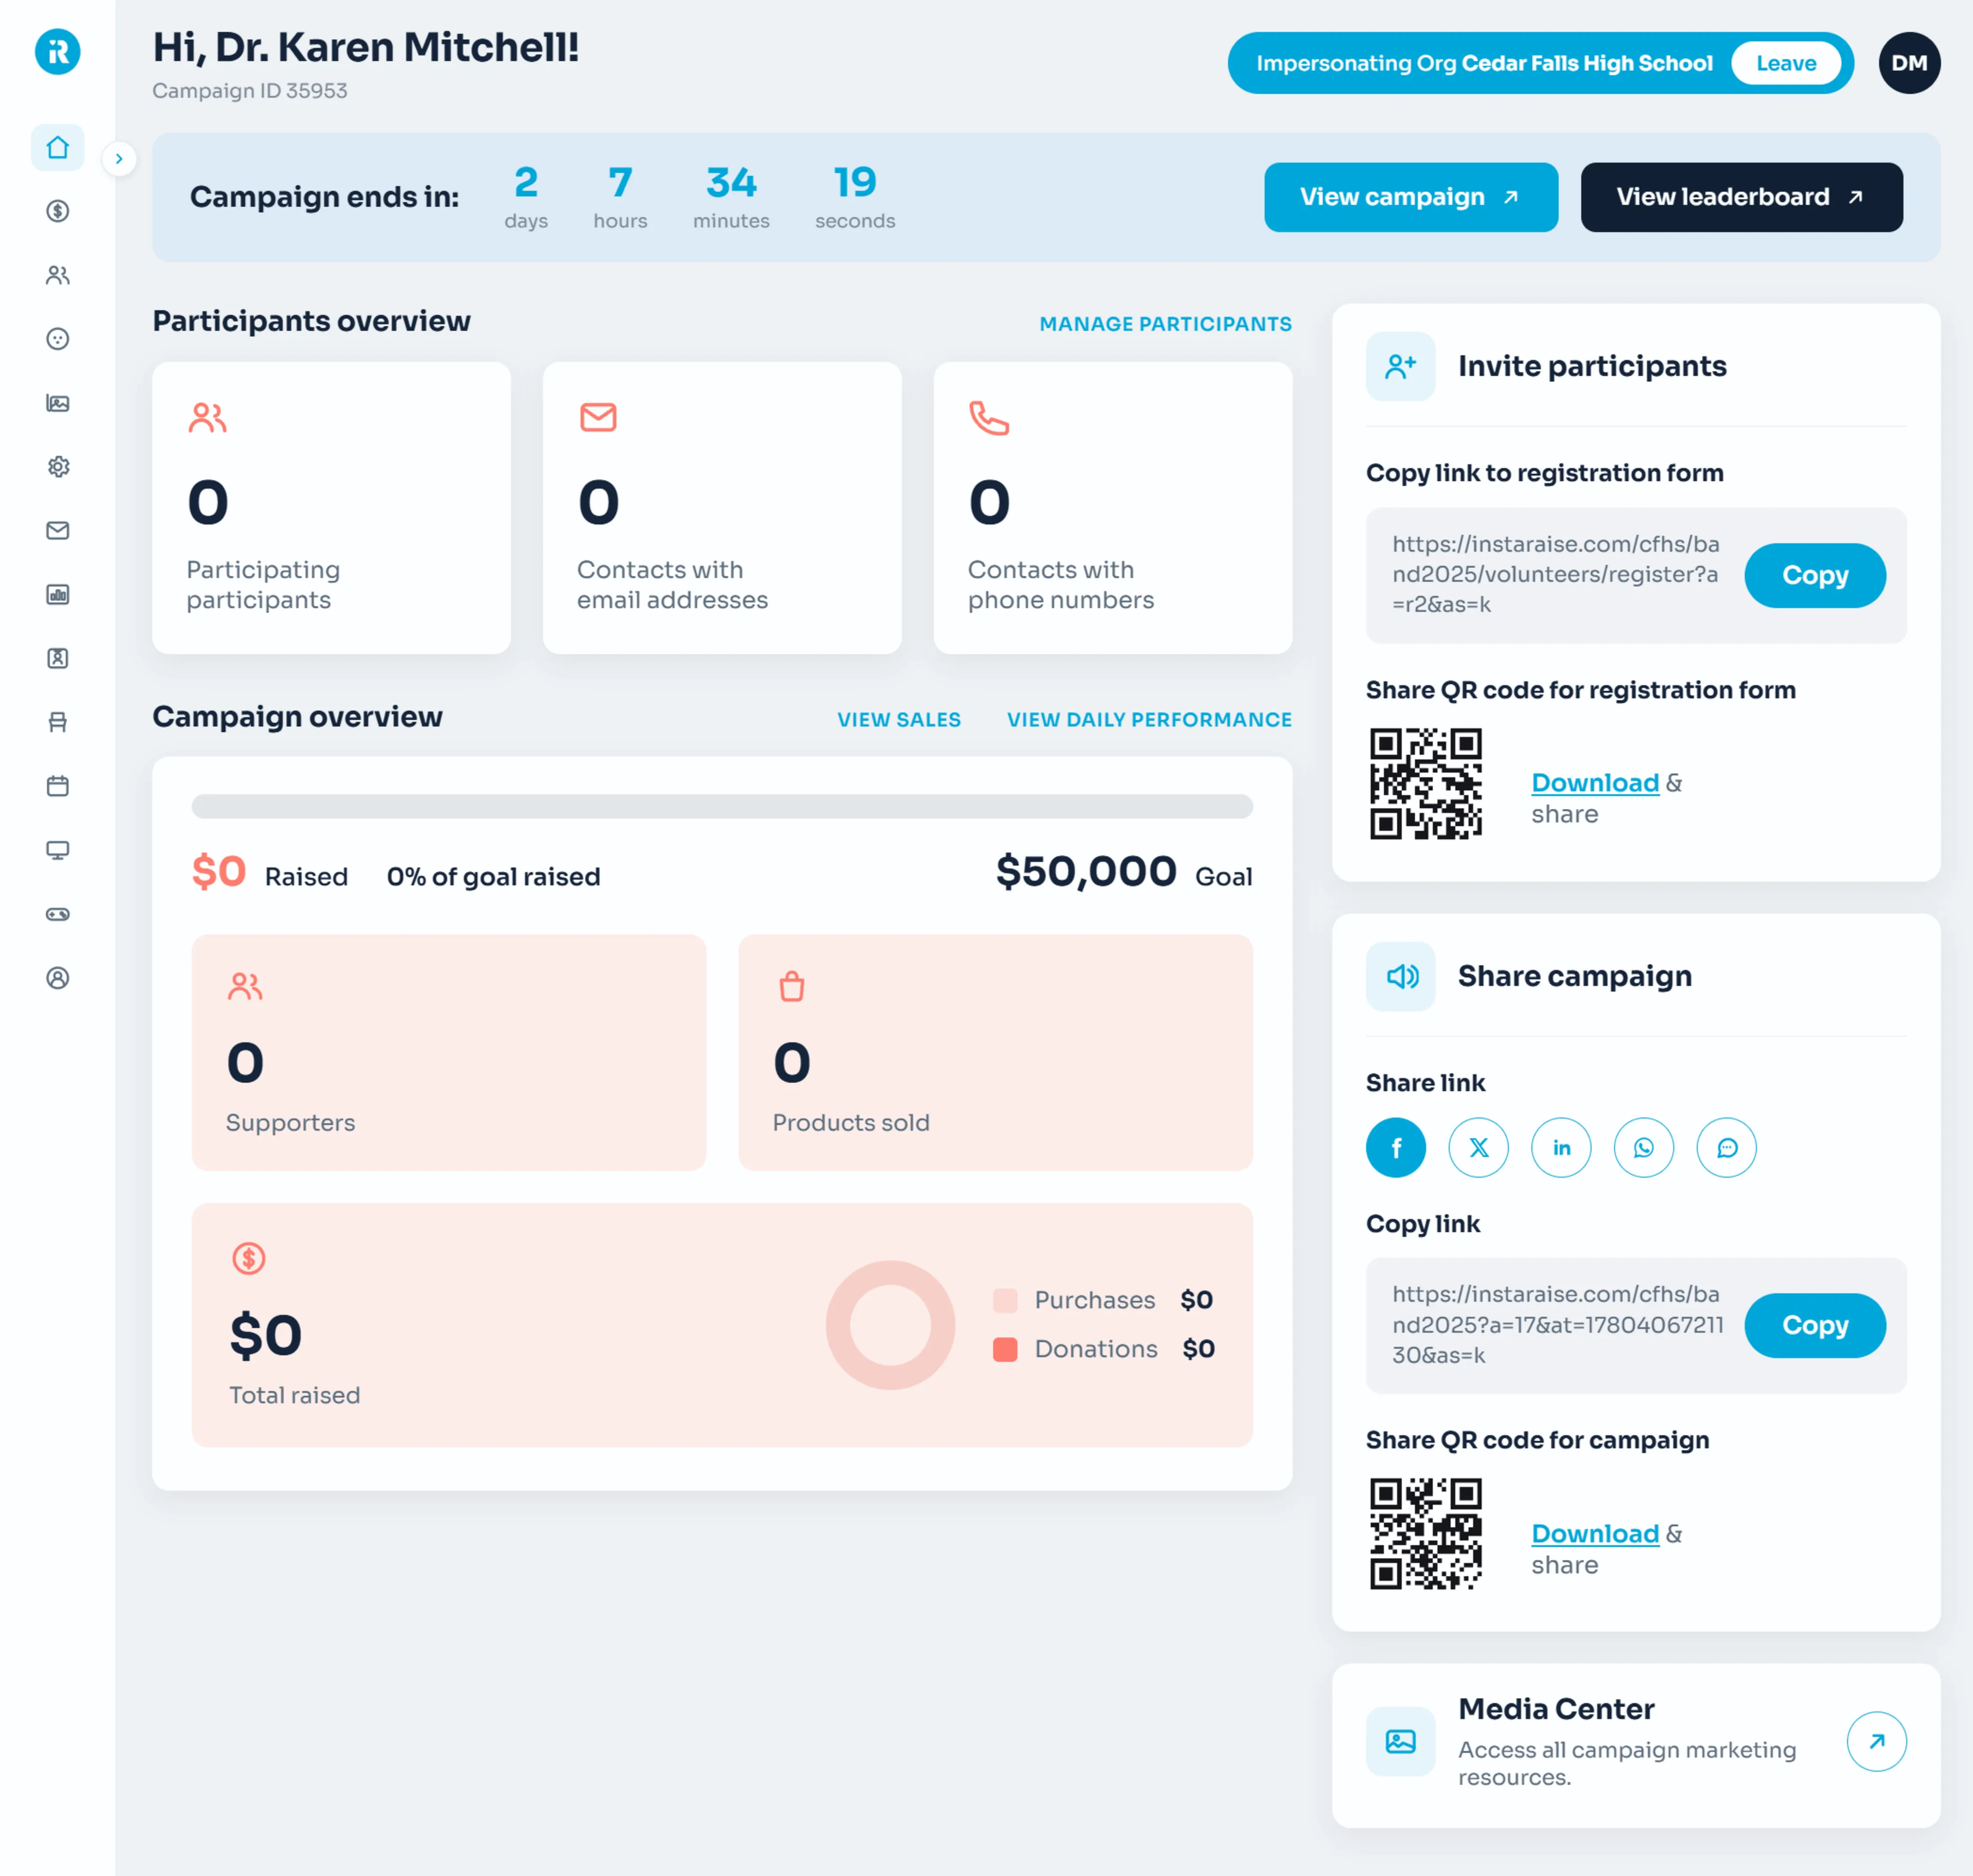Download the registration form QR code
1973x1876 pixels.
(x=1595, y=783)
